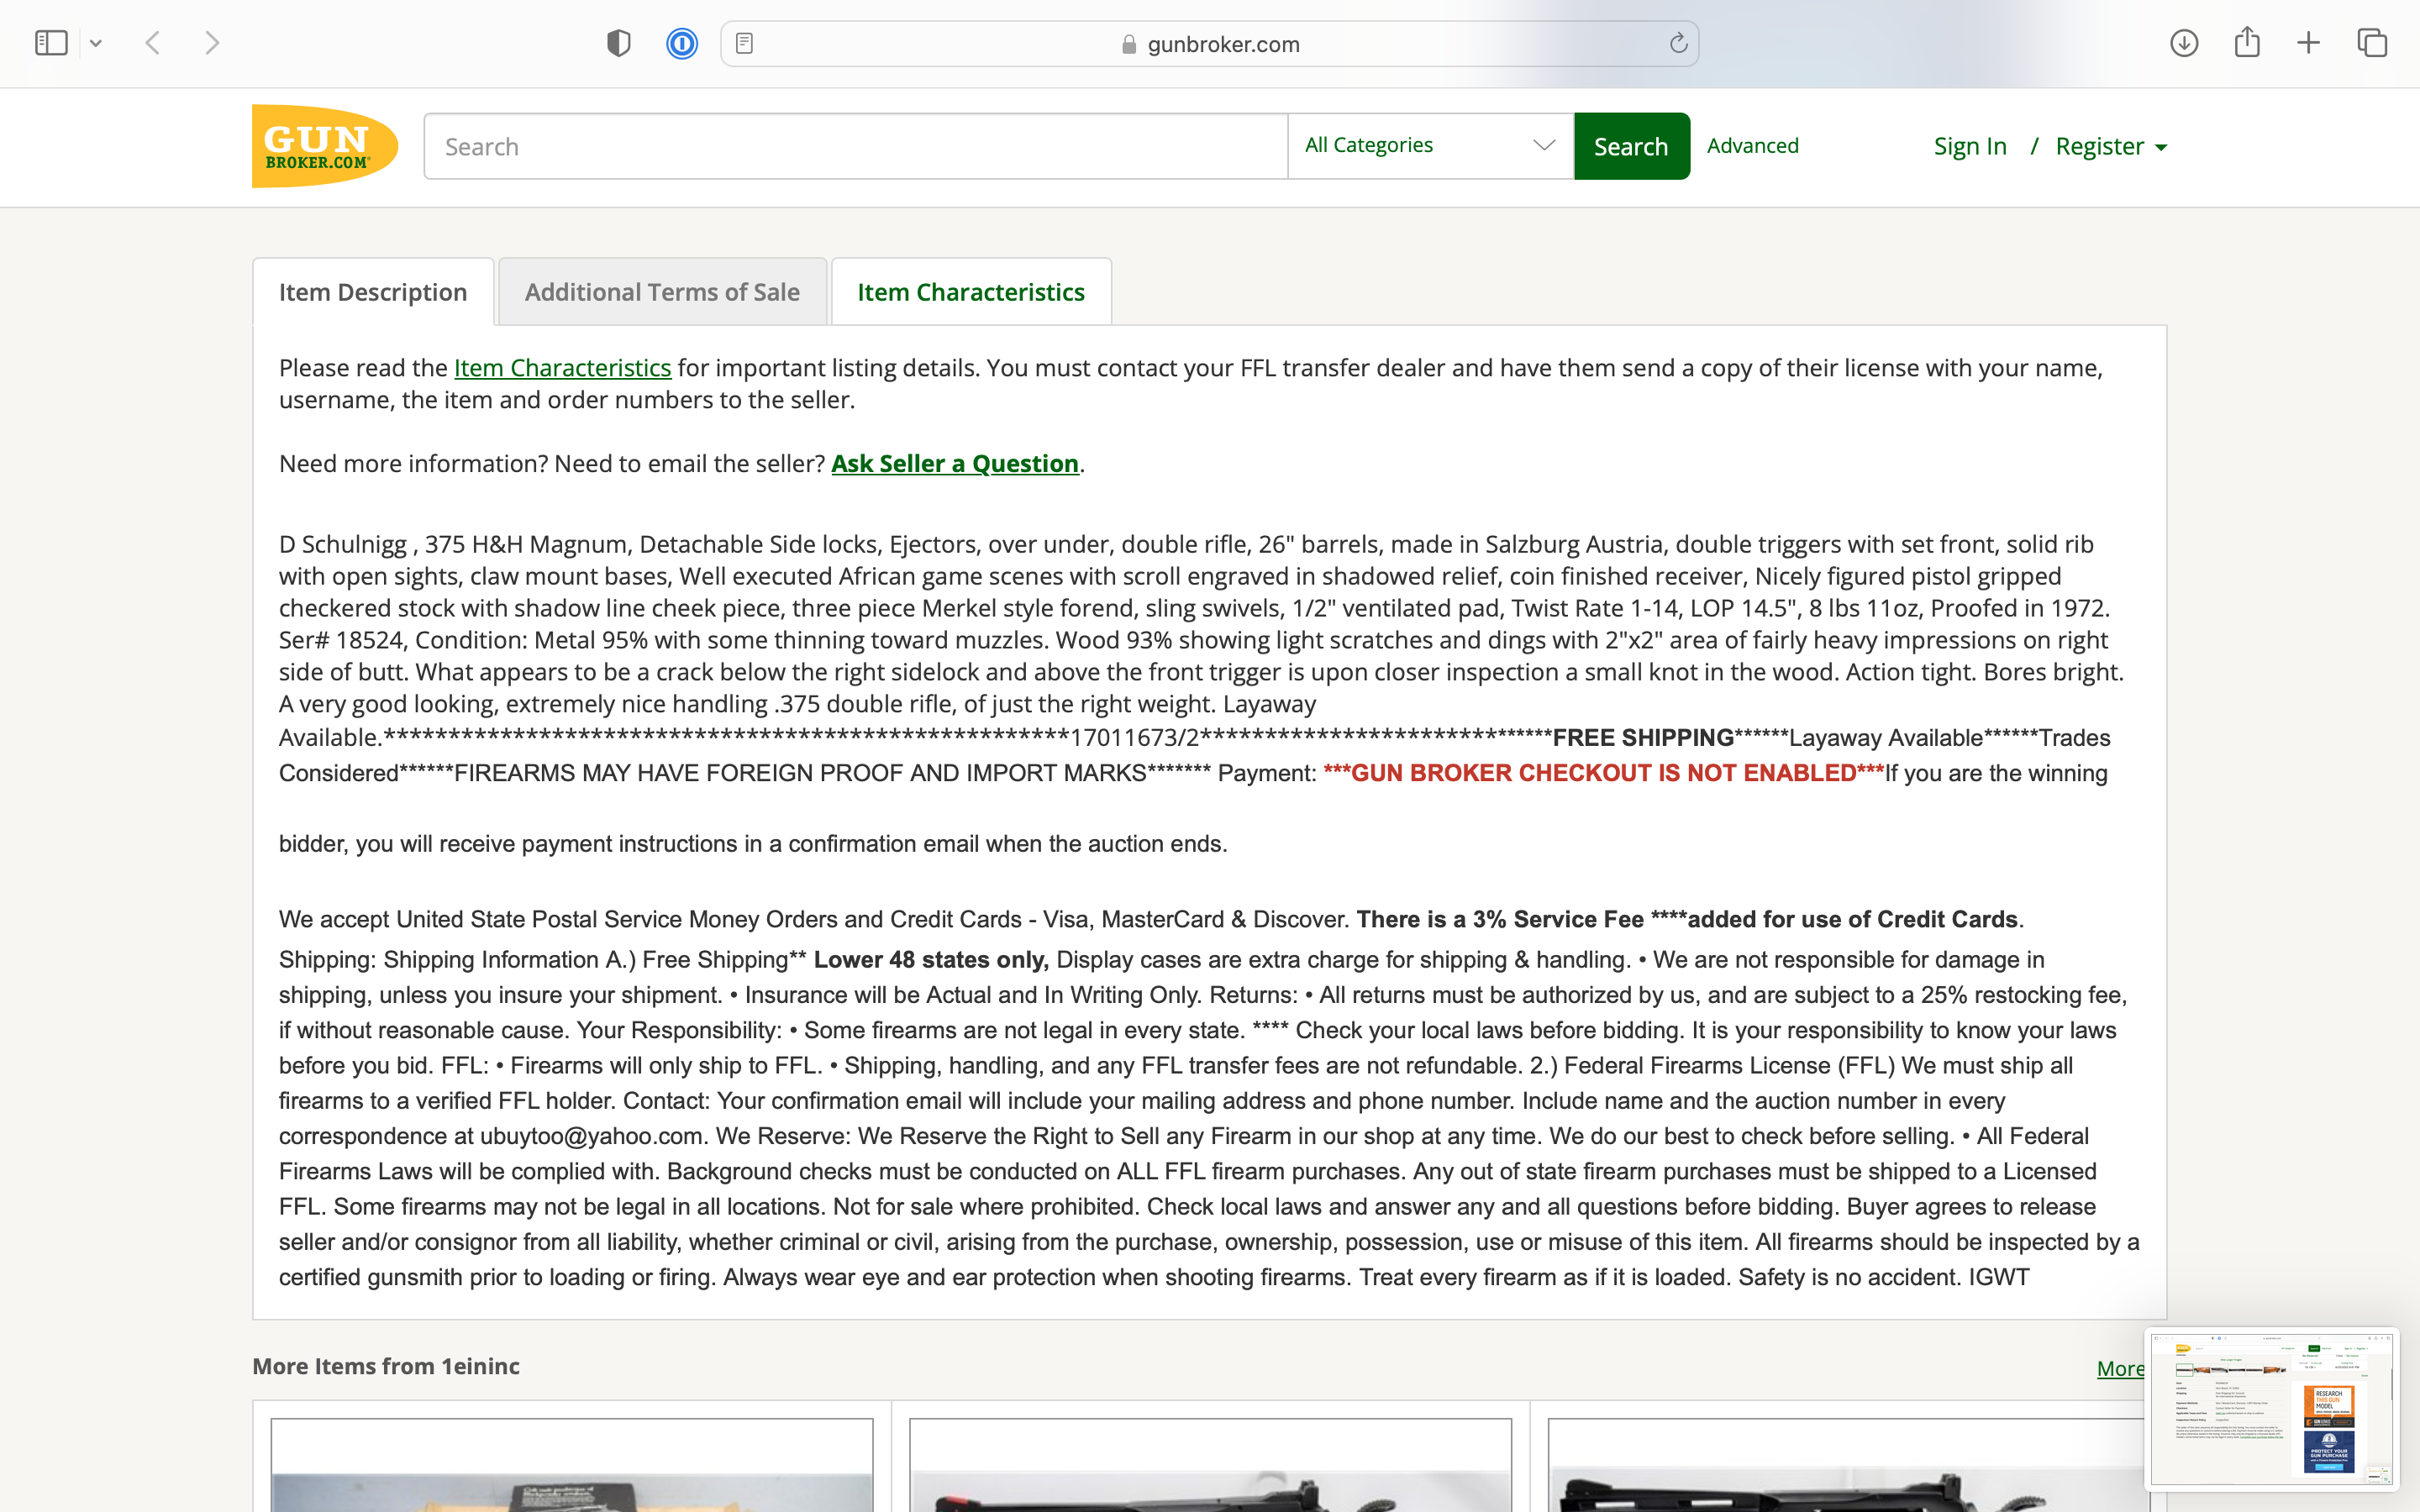Image resolution: width=2420 pixels, height=1512 pixels.
Task: Click the bold FREE SHIPPING text
Action: (x=1643, y=738)
